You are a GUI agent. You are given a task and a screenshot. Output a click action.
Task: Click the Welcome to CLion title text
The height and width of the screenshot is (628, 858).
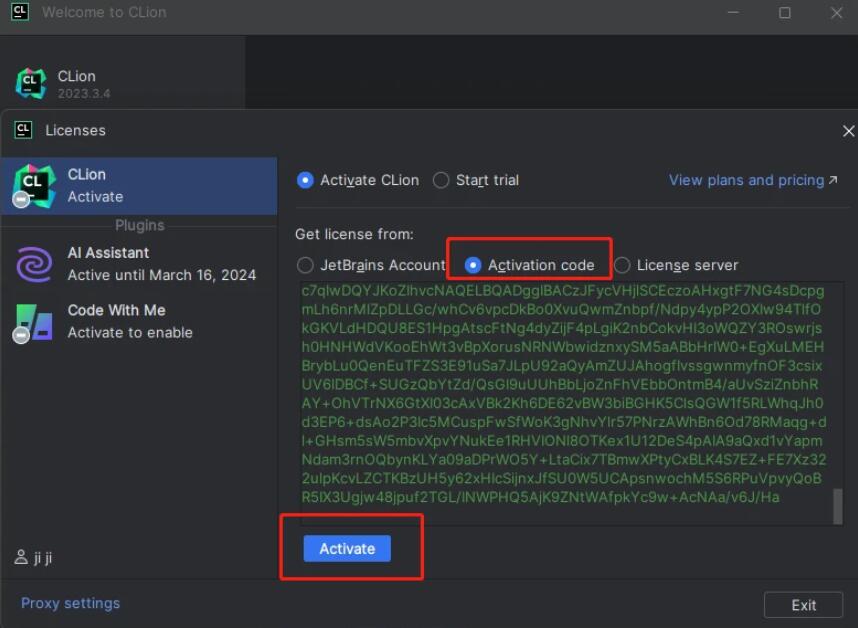click(x=104, y=12)
